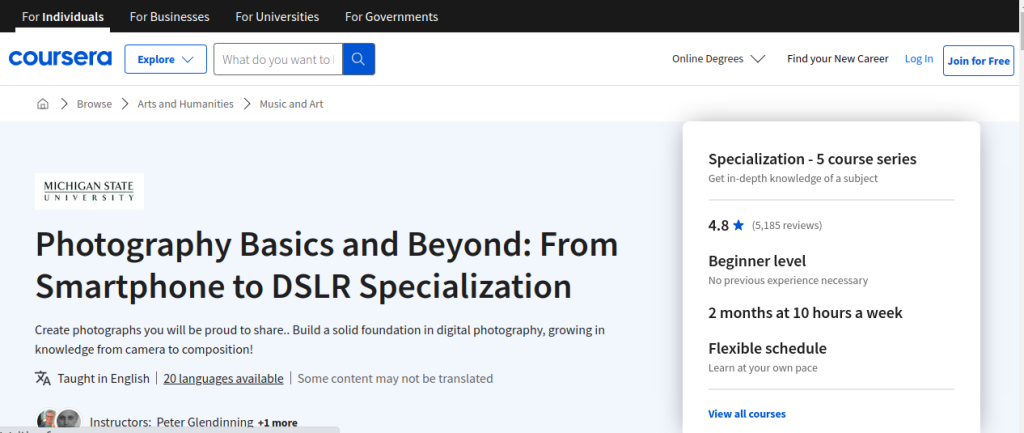Viewport: 1024px width, 433px height.
Task: Show the +1 more instructors
Action: pyautogui.click(x=278, y=423)
